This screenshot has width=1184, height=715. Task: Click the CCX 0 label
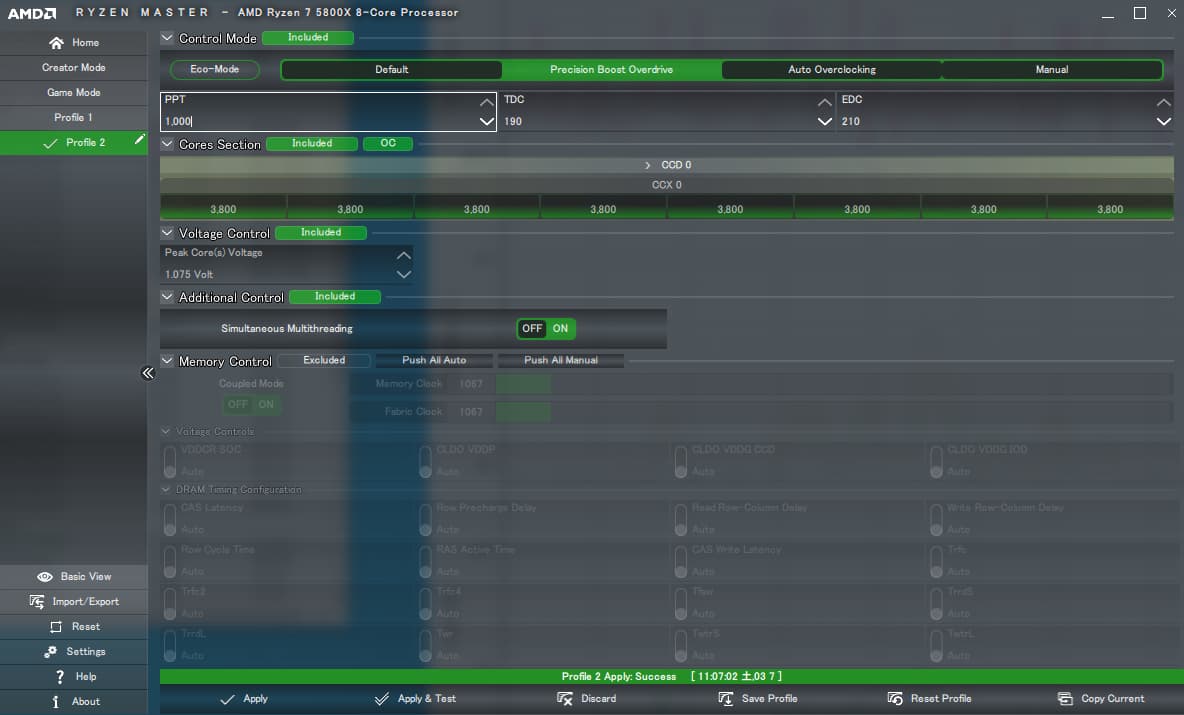[667, 184]
